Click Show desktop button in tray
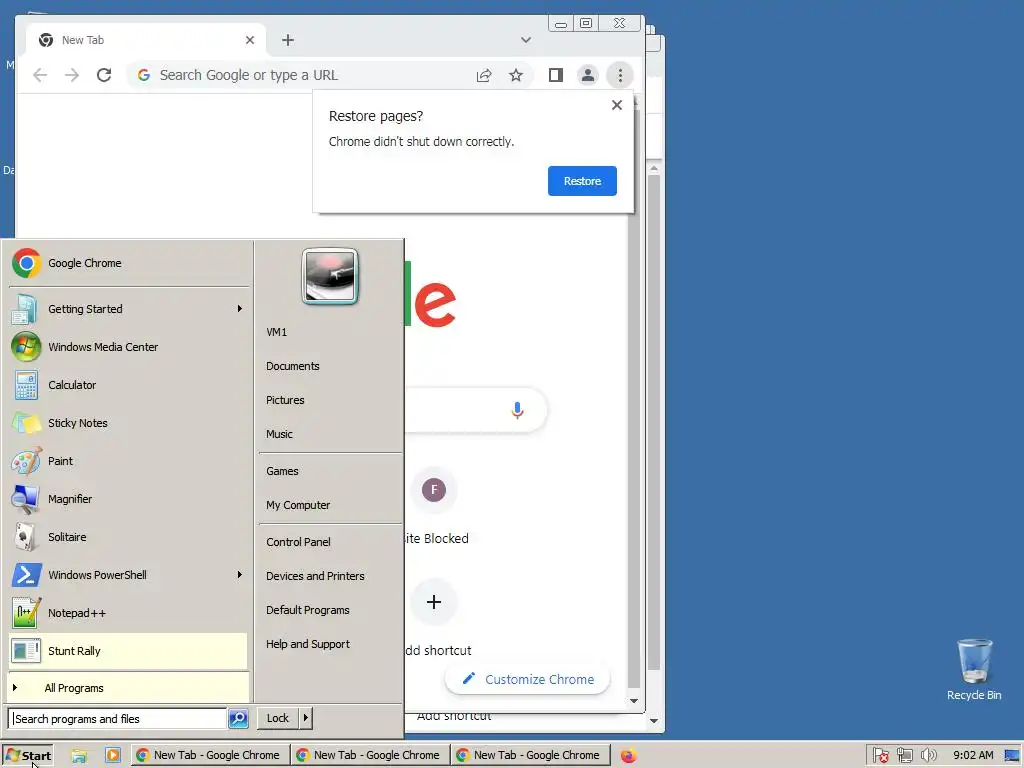 pyautogui.click(x=1012, y=756)
